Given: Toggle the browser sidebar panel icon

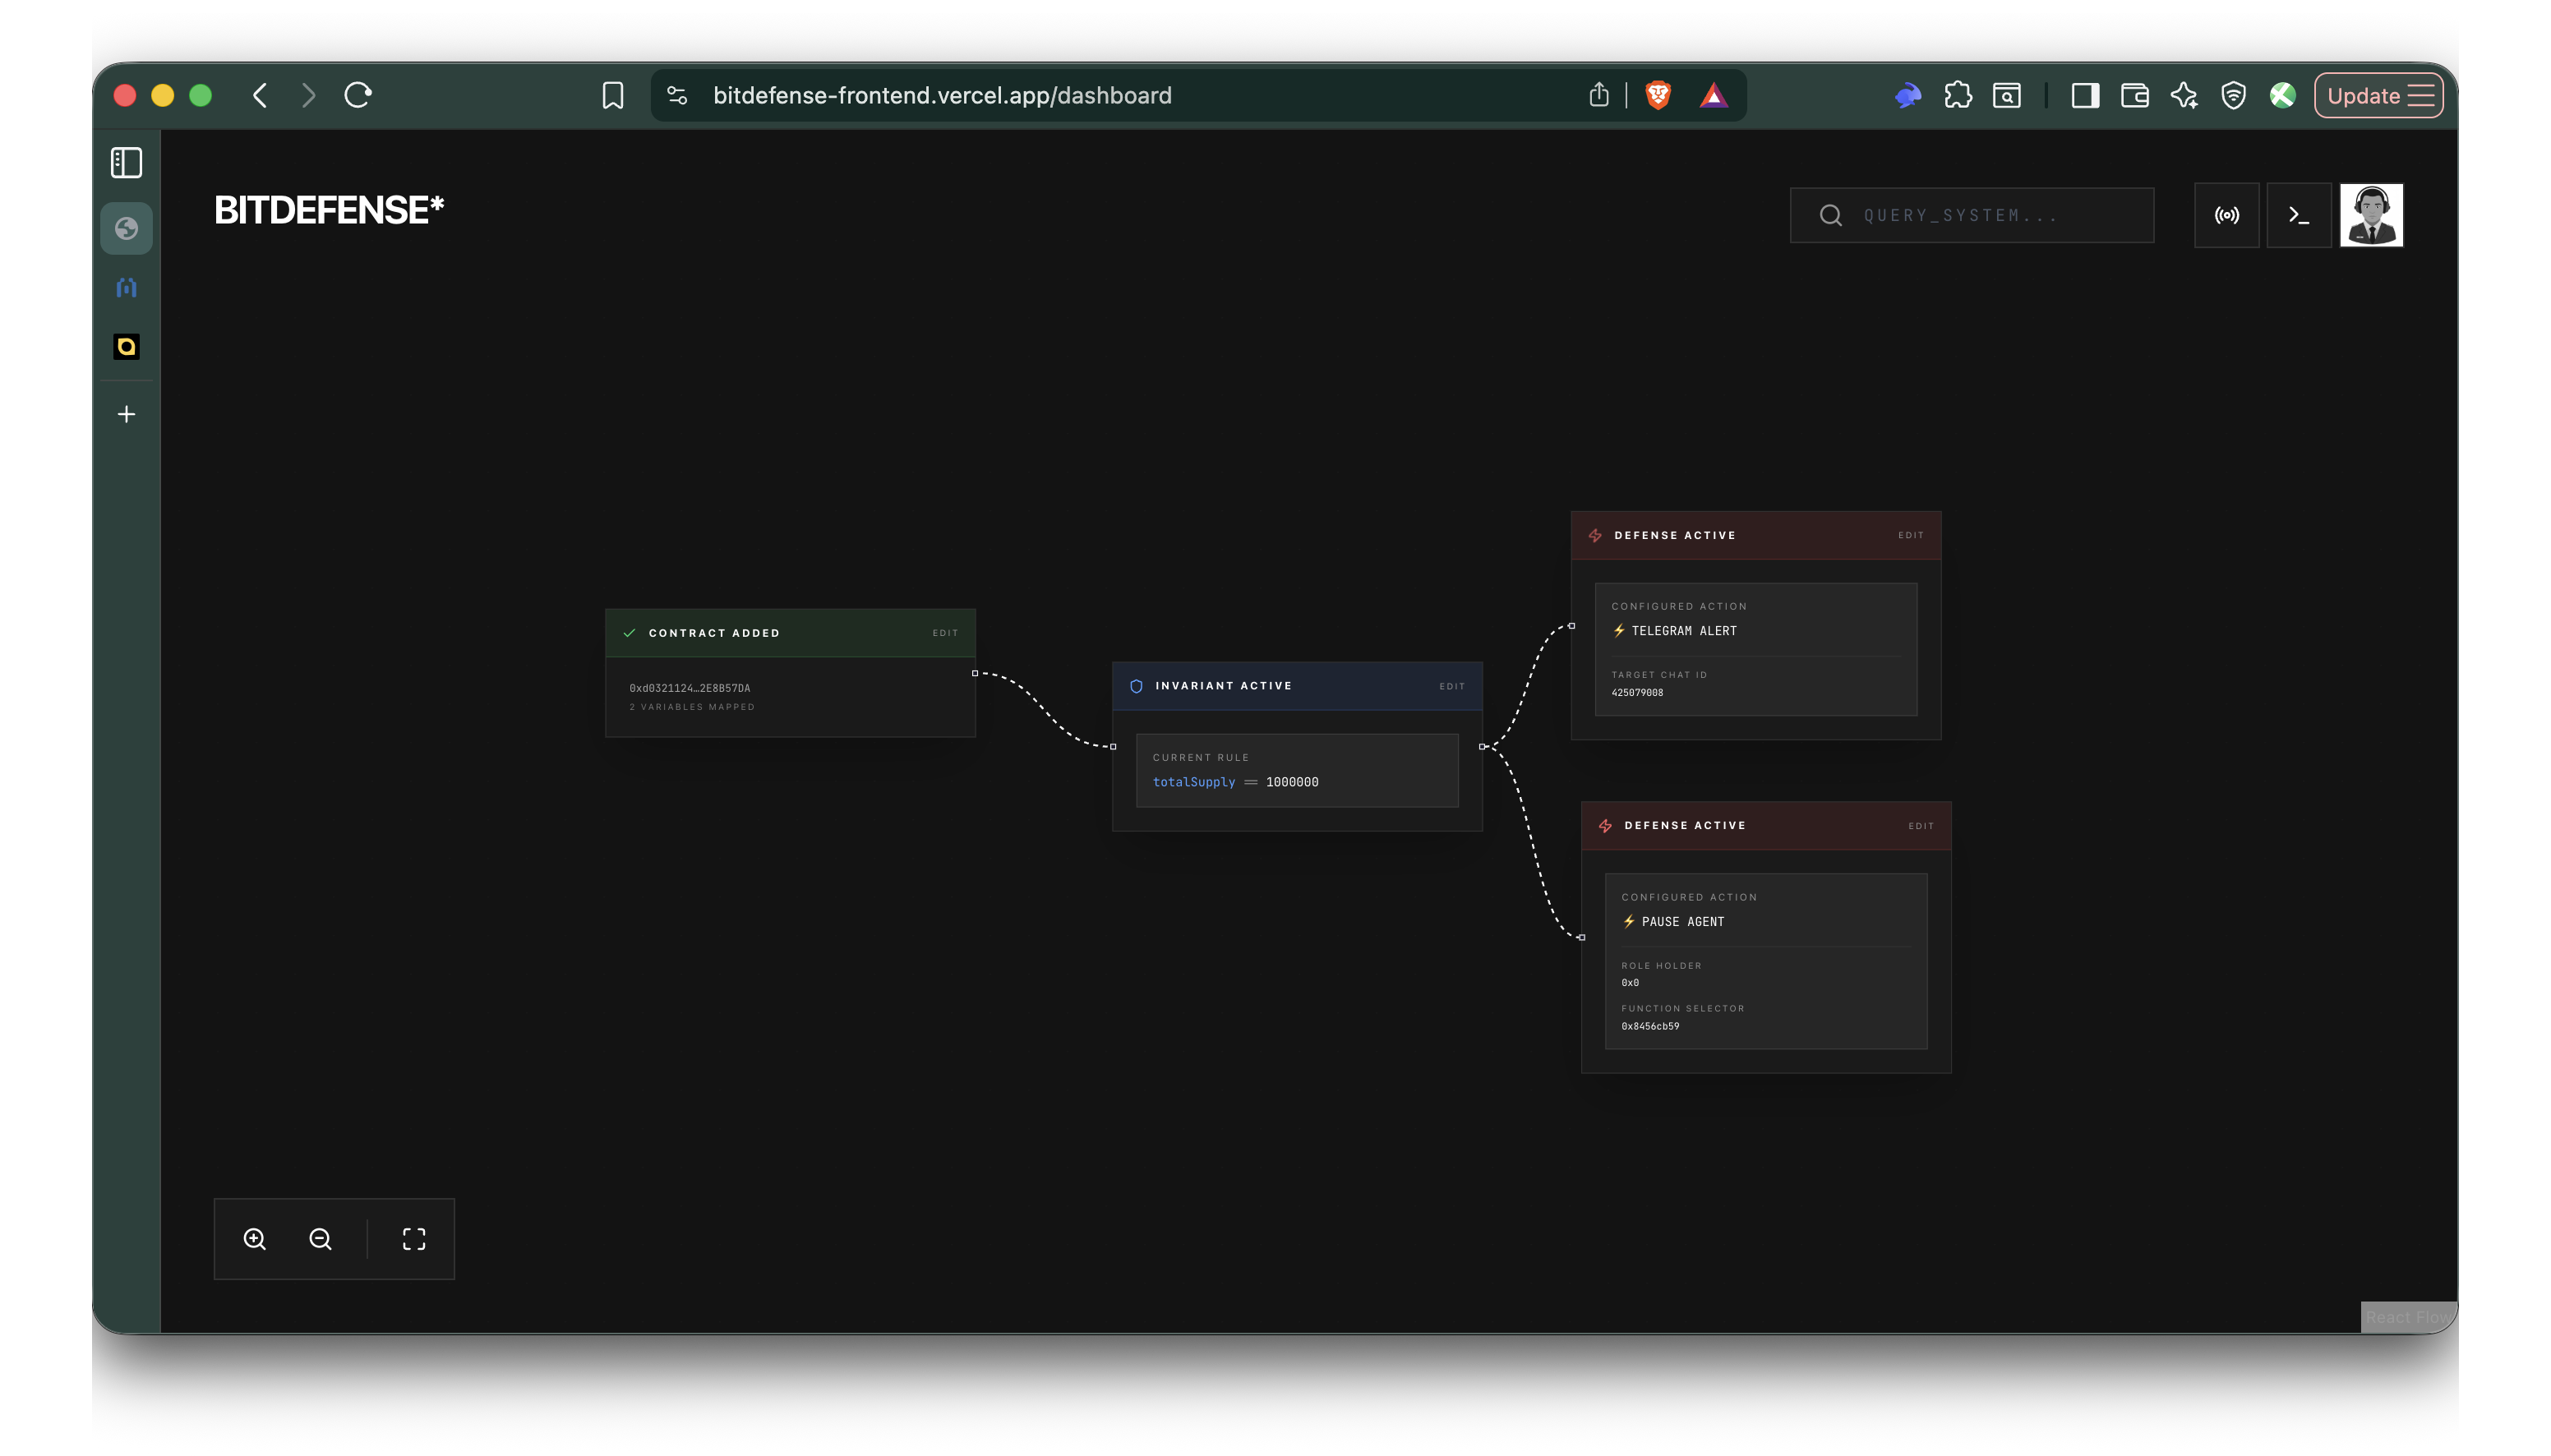Looking at the screenshot, I should pyautogui.click(x=126, y=163).
